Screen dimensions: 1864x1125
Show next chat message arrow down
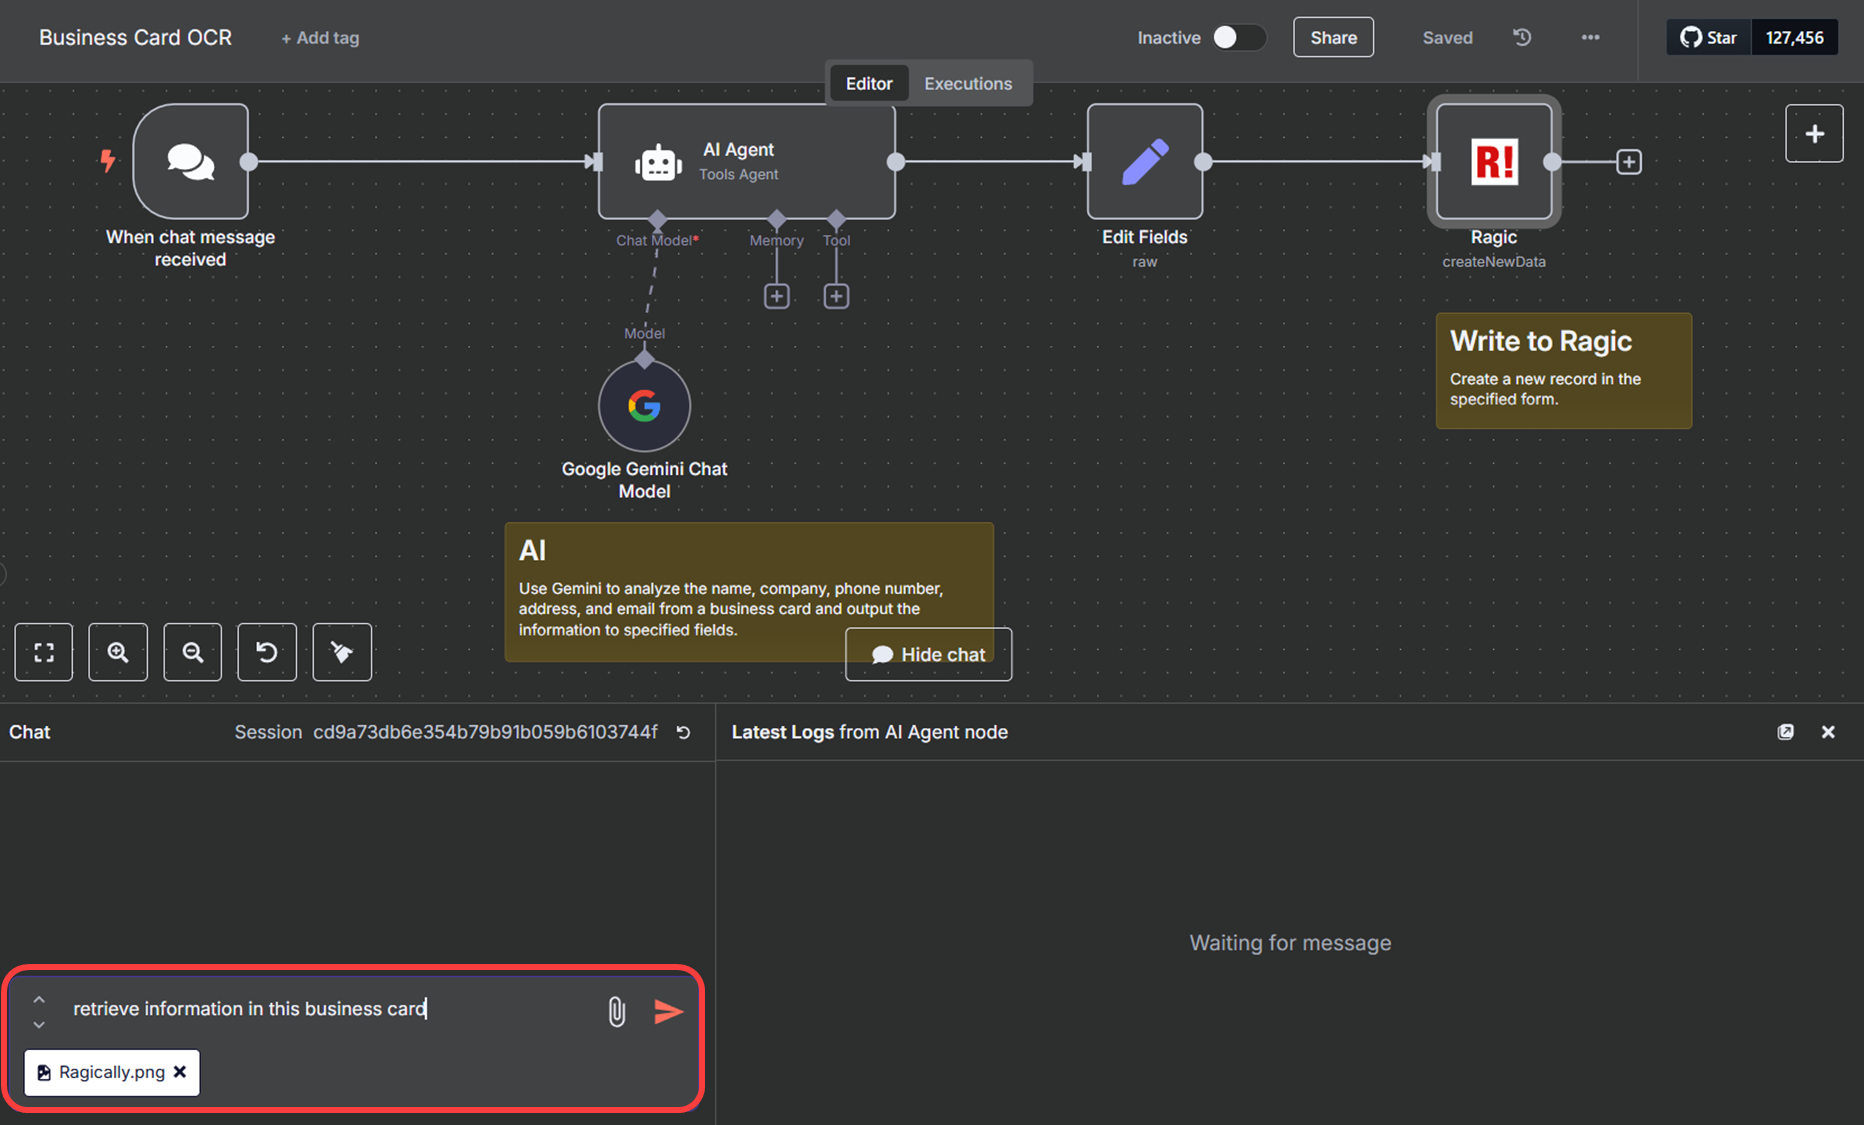coord(39,1024)
